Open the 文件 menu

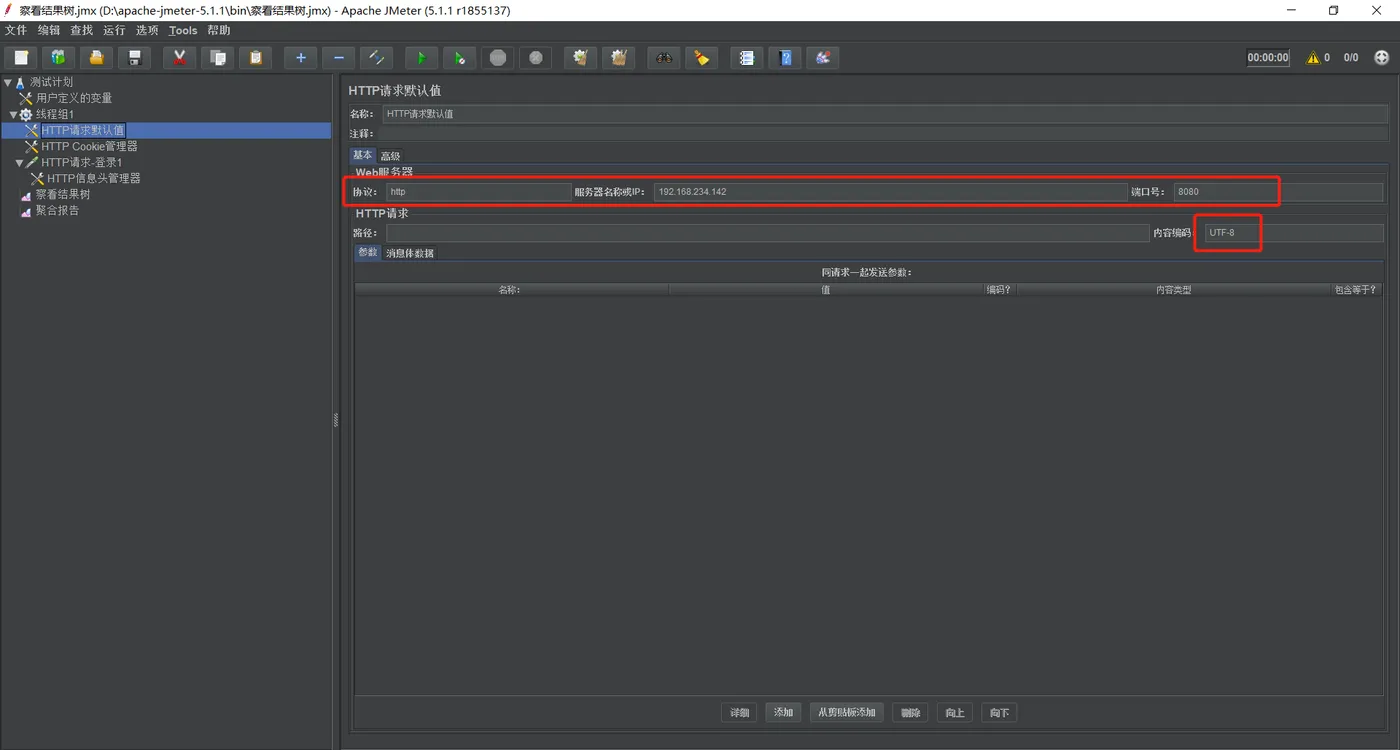16,30
